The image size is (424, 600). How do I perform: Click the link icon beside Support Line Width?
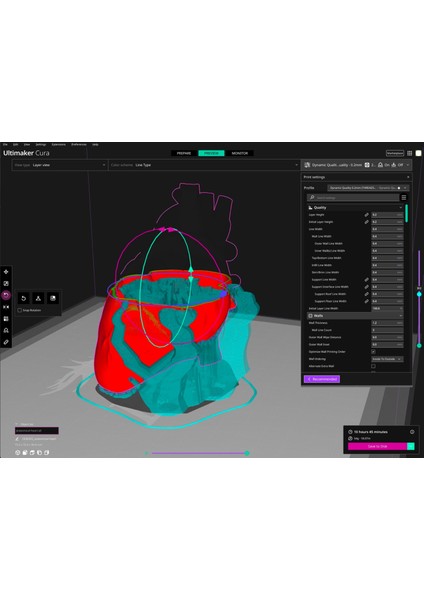point(366,280)
